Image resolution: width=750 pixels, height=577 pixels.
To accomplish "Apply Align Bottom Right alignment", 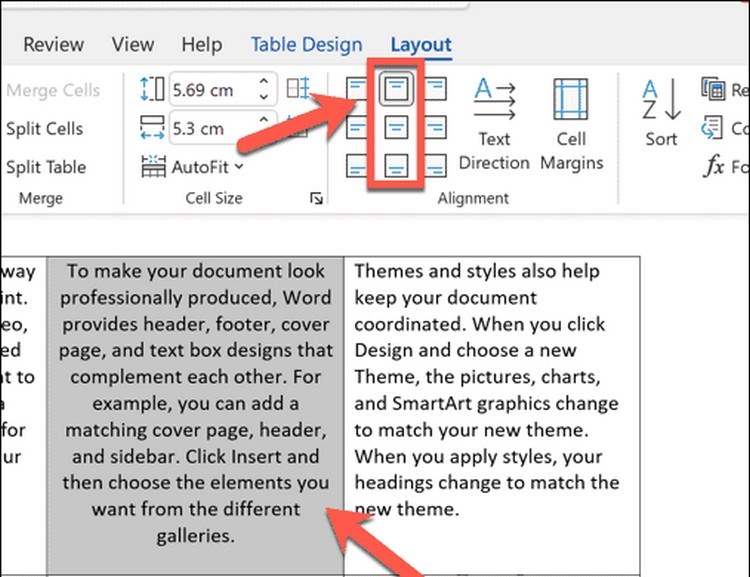I will (435, 166).
